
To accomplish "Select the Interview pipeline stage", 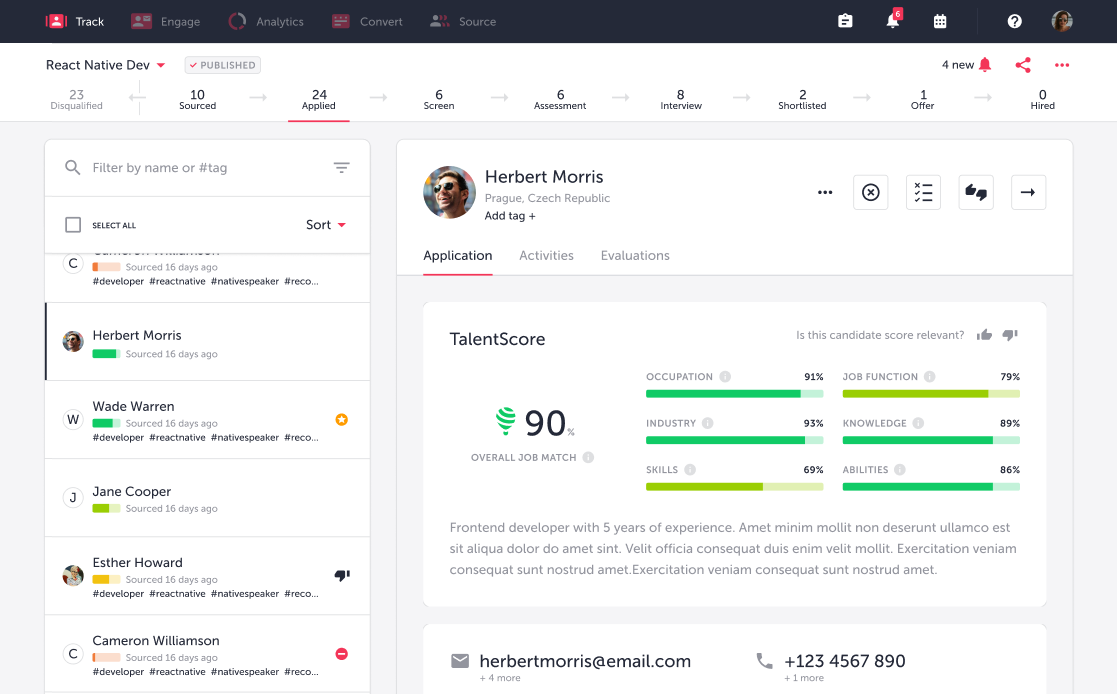I will tap(681, 99).
